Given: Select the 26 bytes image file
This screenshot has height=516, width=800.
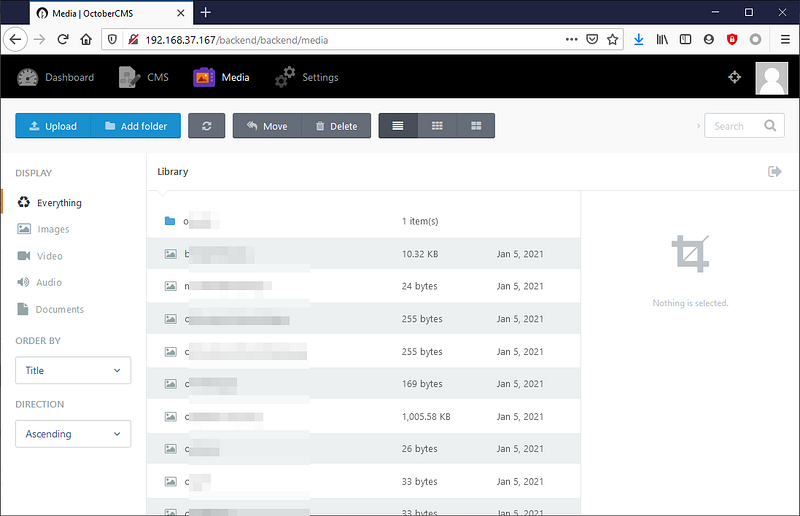Looking at the screenshot, I should 363,449.
